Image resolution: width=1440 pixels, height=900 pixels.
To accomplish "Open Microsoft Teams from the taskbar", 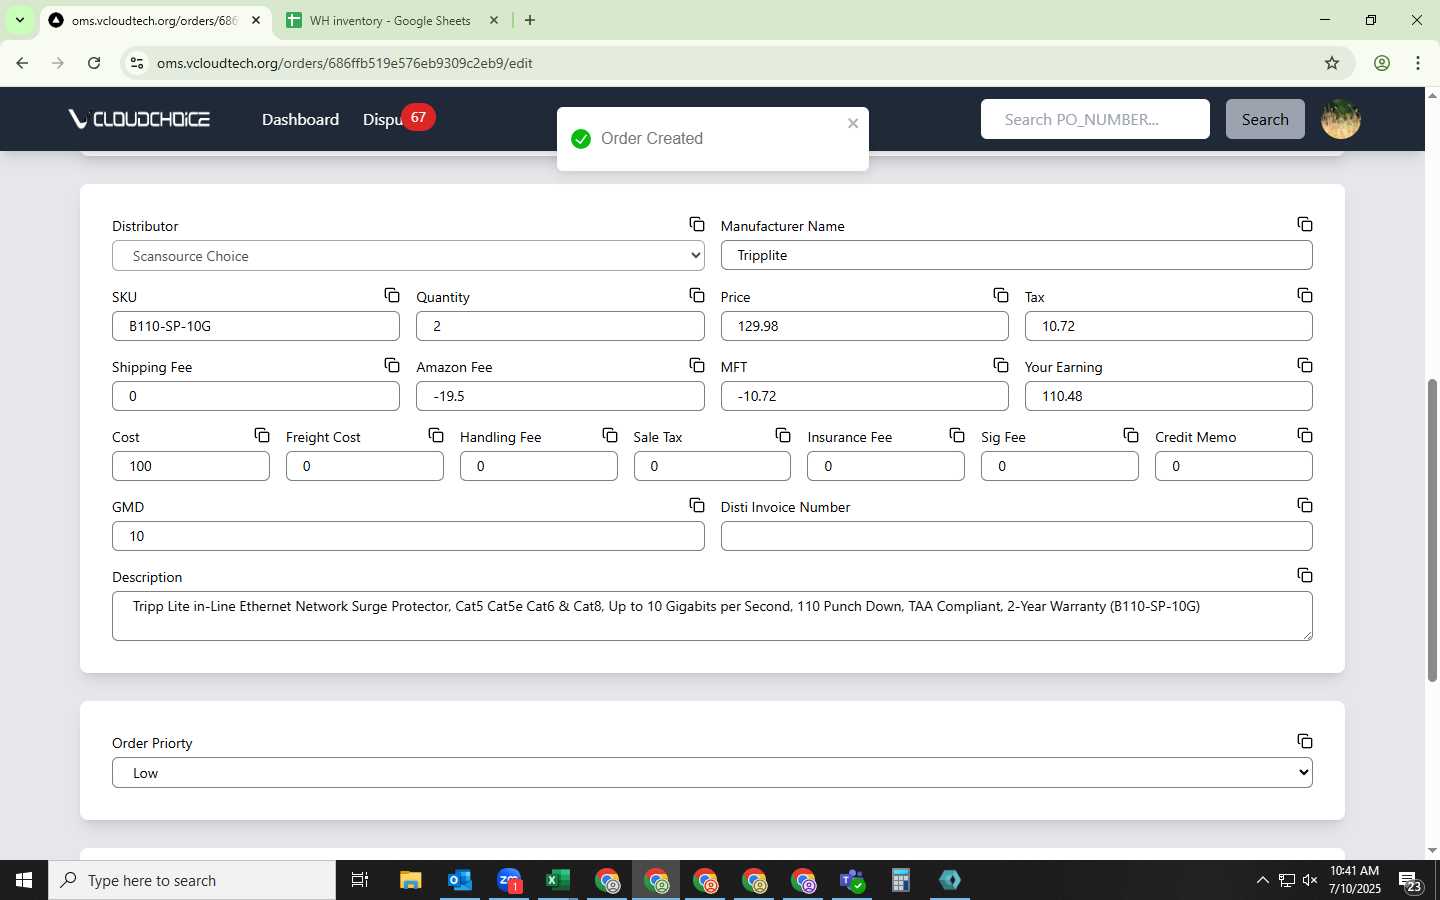I will click(852, 880).
